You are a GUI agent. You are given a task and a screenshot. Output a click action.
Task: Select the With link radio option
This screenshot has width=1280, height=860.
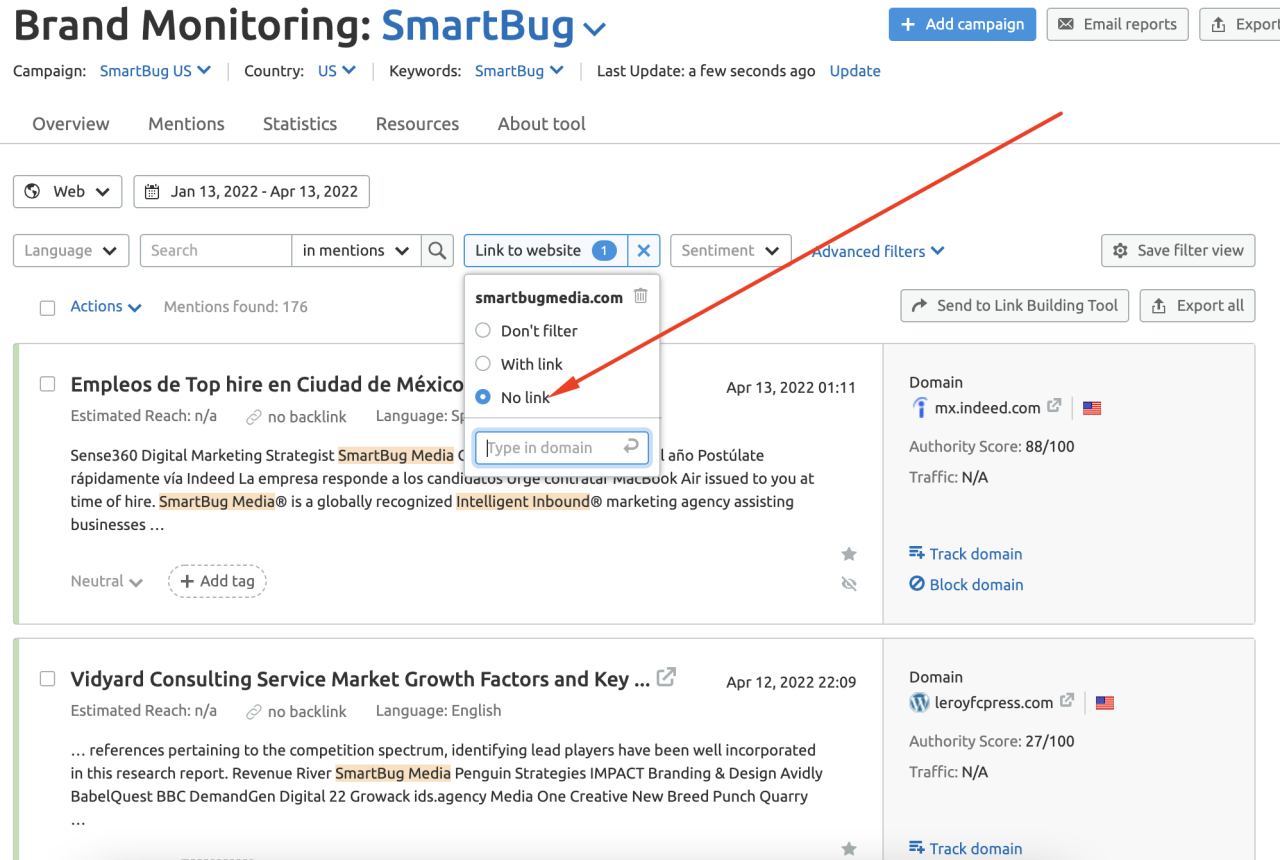click(483, 364)
